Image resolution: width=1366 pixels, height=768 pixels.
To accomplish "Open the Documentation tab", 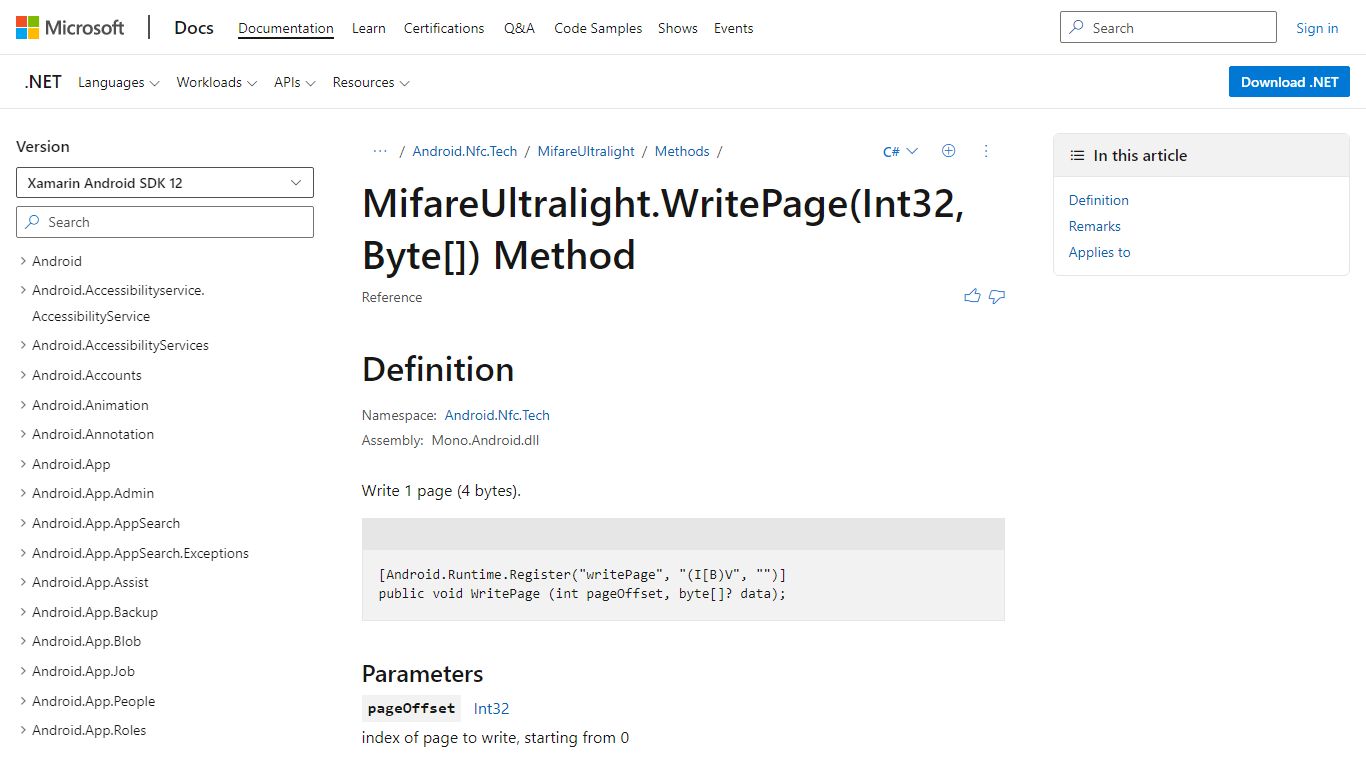I will tap(286, 28).
